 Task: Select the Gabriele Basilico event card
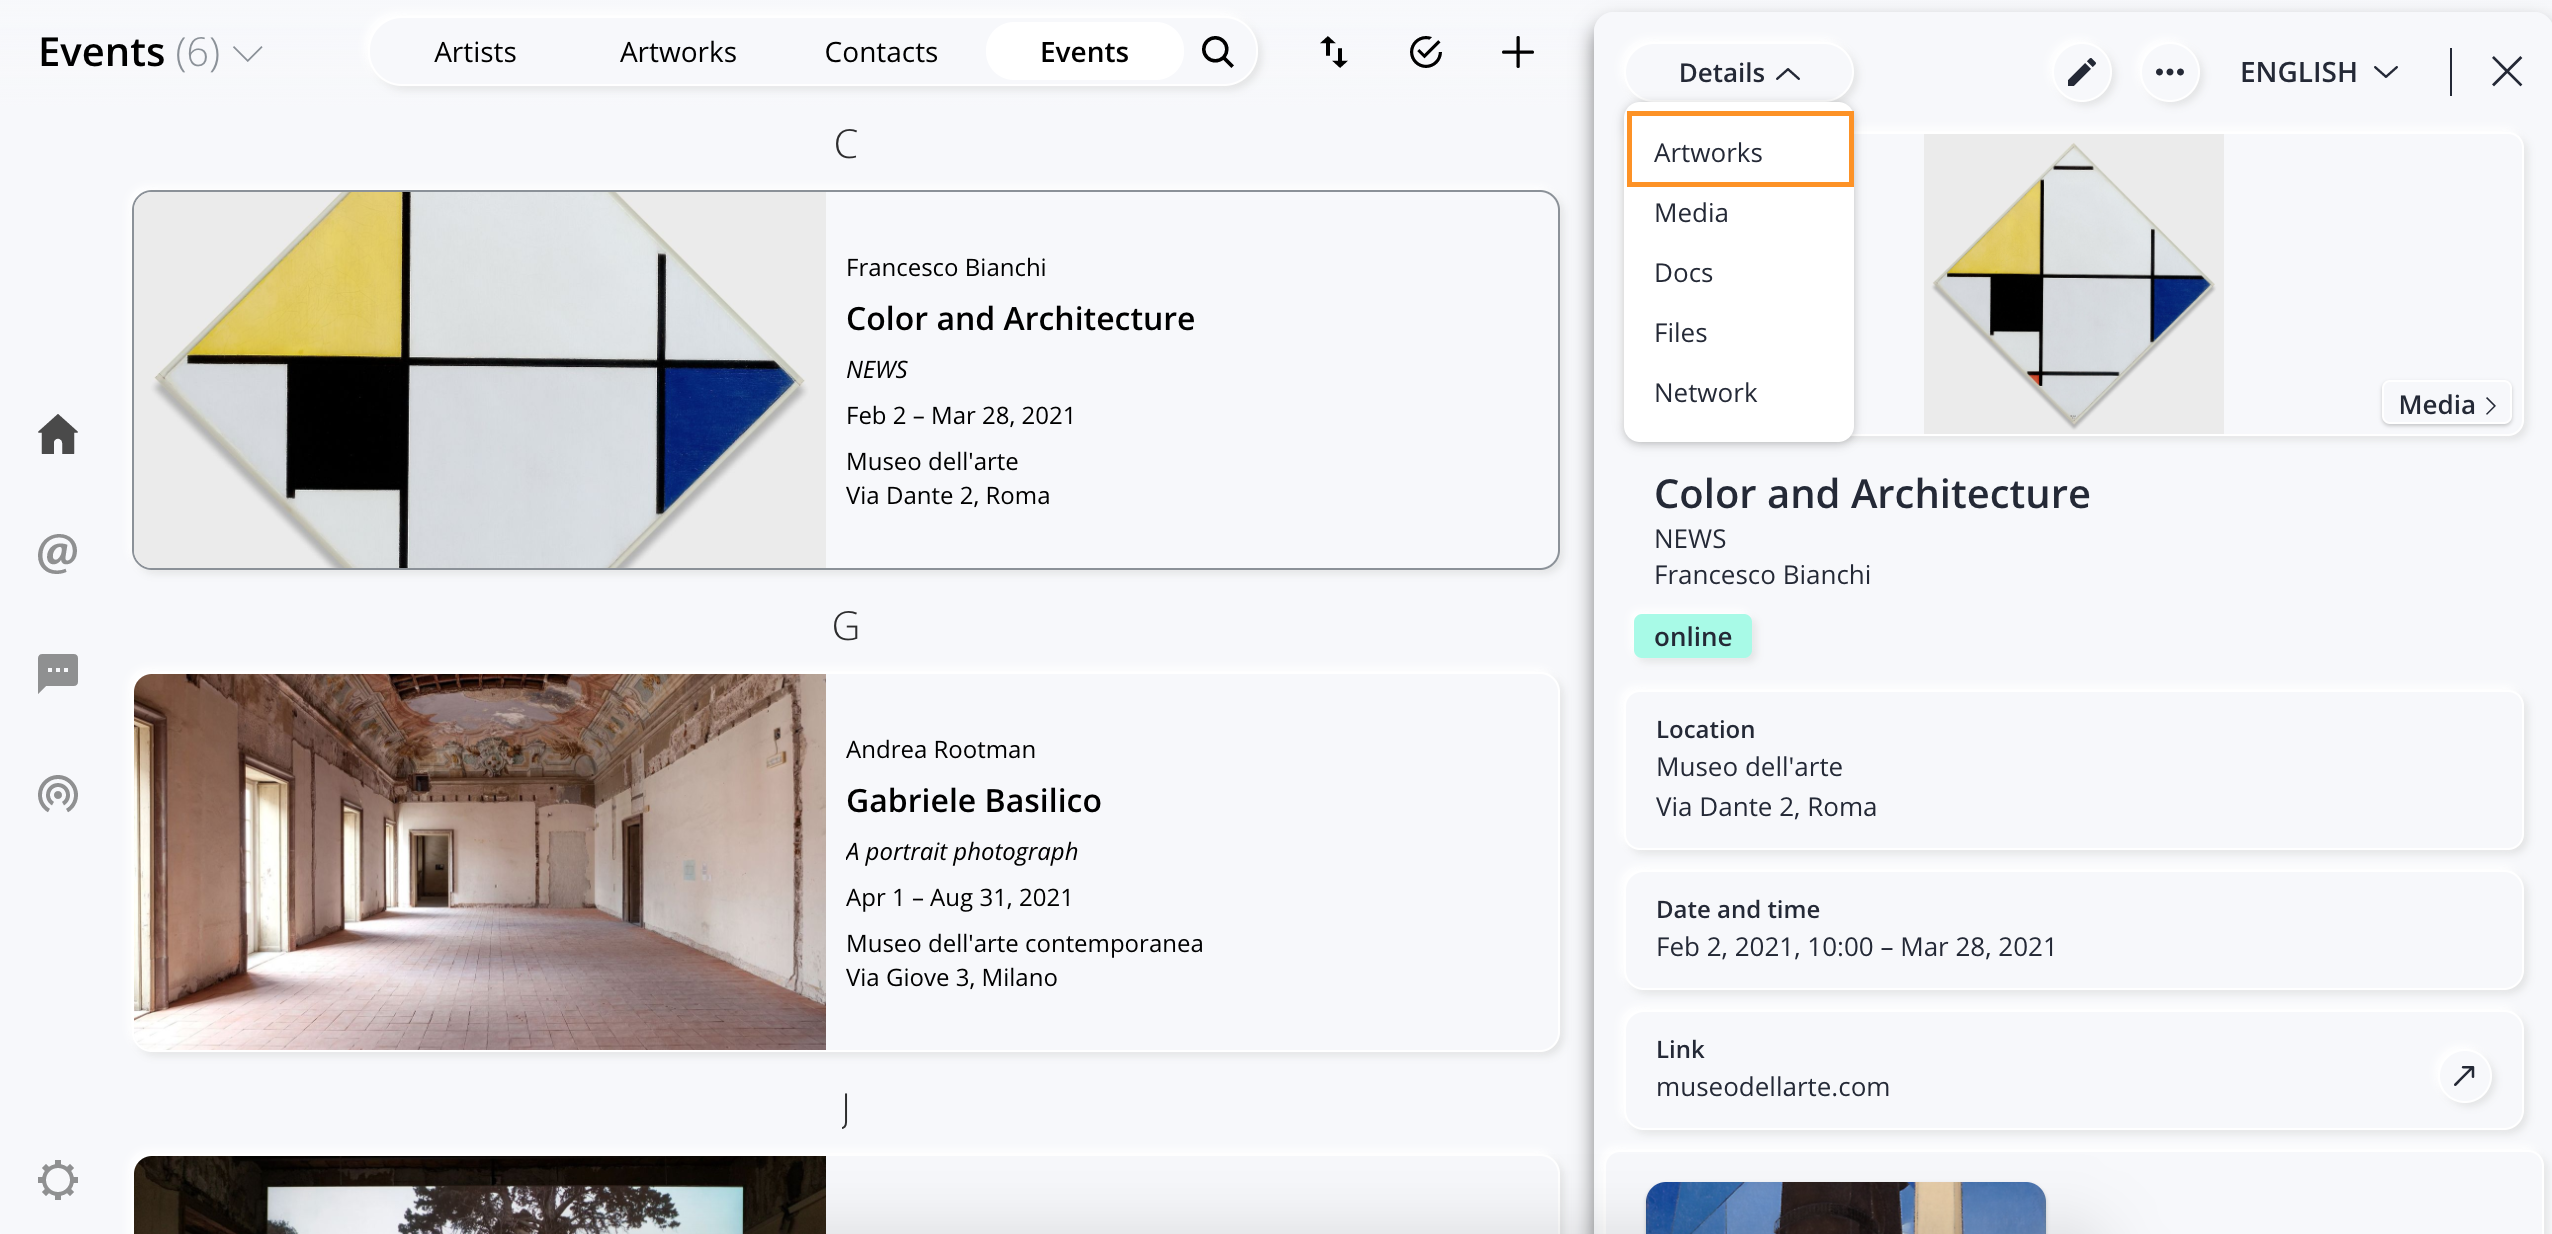(x=846, y=862)
